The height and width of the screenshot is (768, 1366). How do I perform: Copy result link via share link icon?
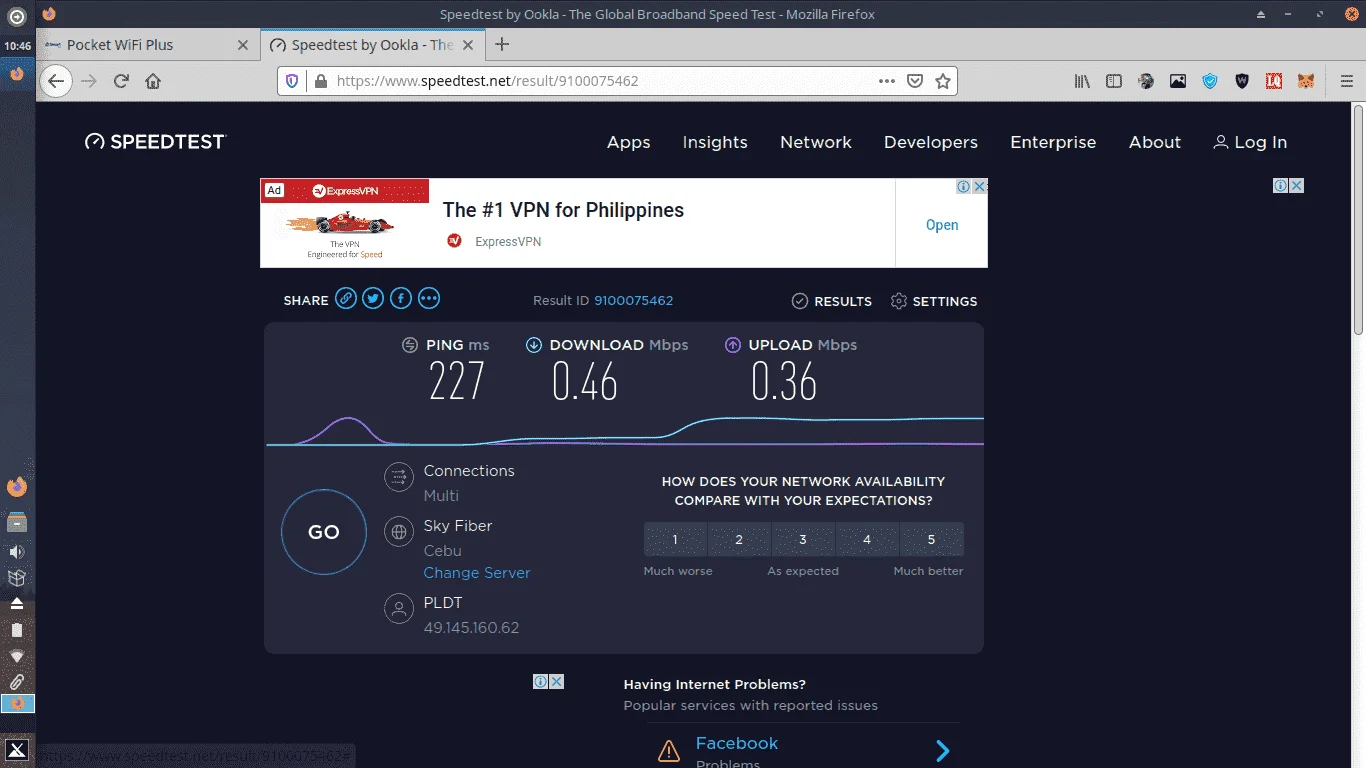(346, 298)
